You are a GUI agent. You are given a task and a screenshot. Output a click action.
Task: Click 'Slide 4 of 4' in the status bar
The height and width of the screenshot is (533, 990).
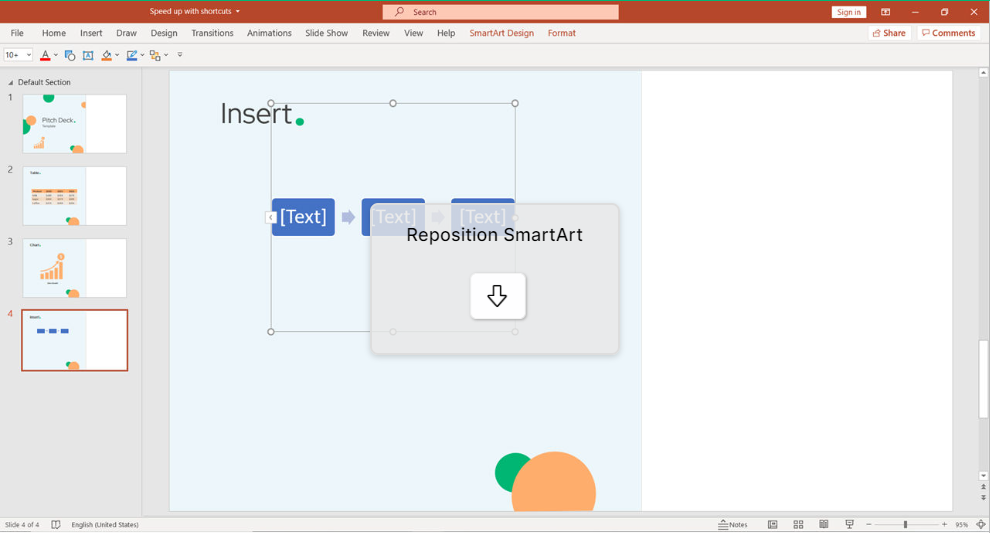point(22,525)
